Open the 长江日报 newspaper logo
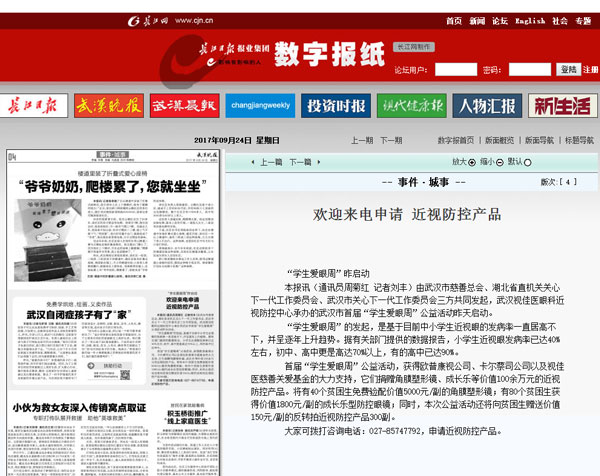 34,106
